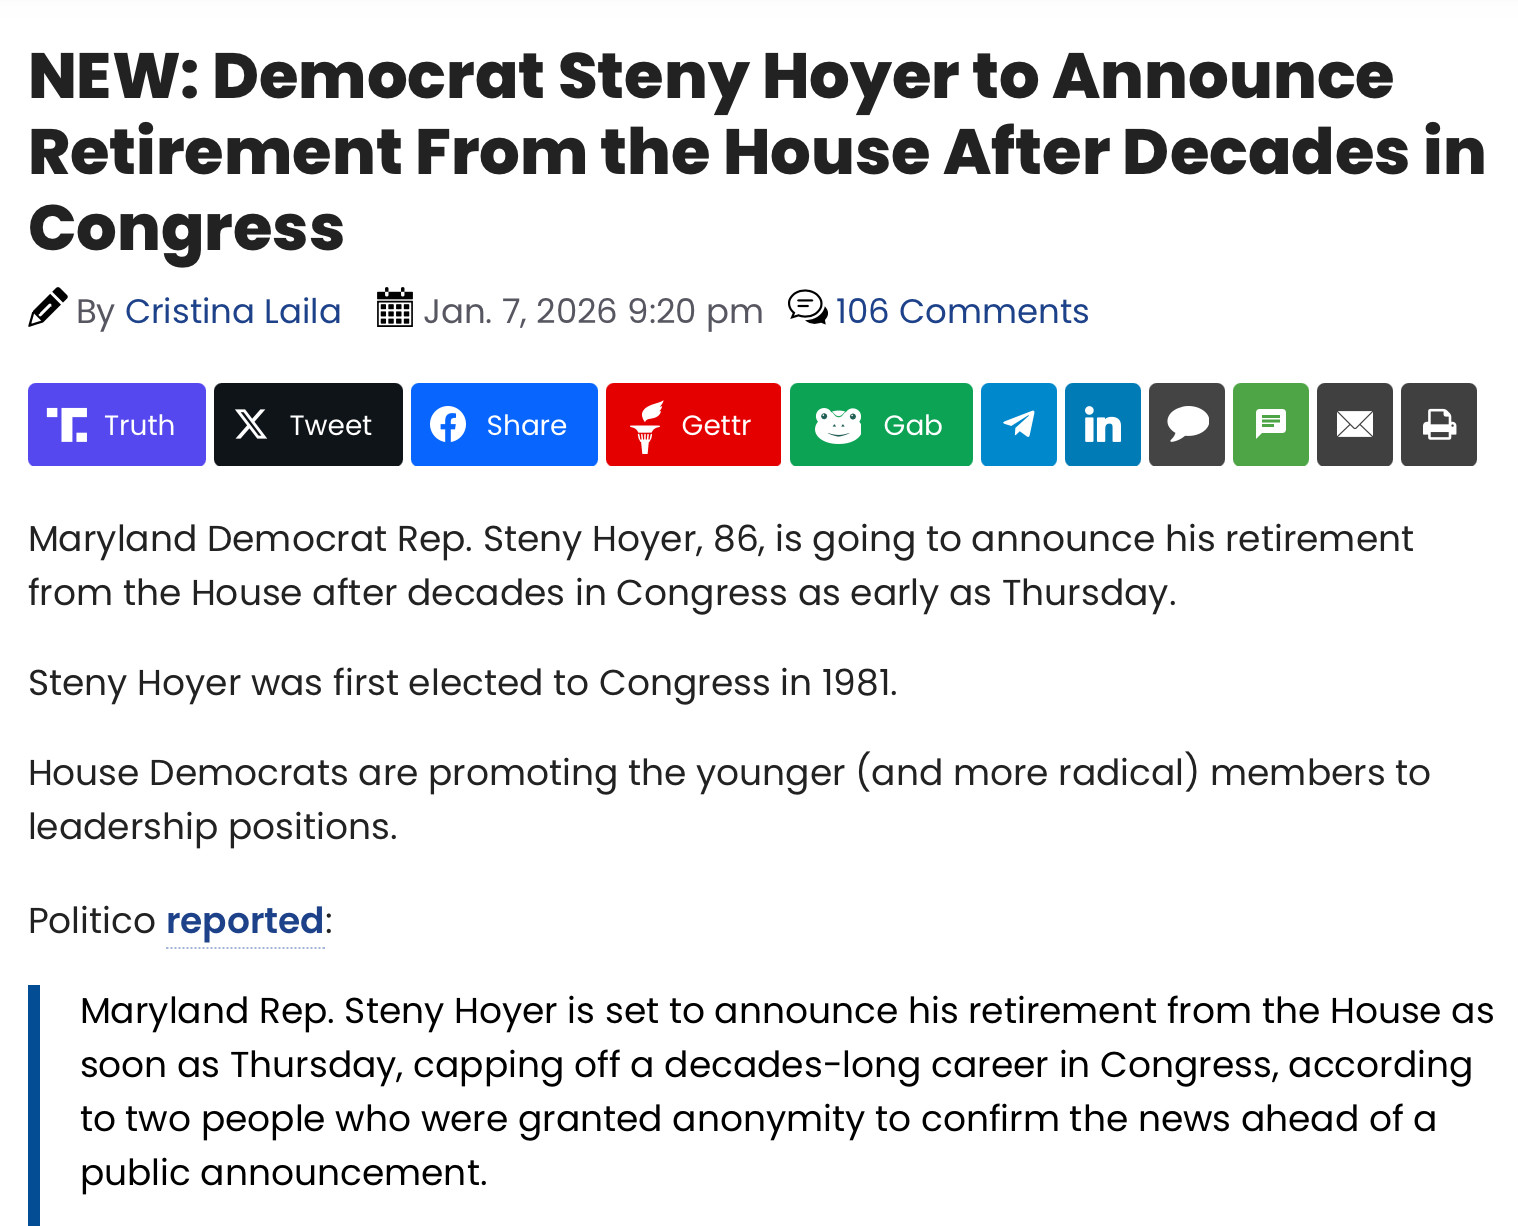Click the green text message icon
Viewport: 1518px width, 1226px height.
(x=1270, y=425)
